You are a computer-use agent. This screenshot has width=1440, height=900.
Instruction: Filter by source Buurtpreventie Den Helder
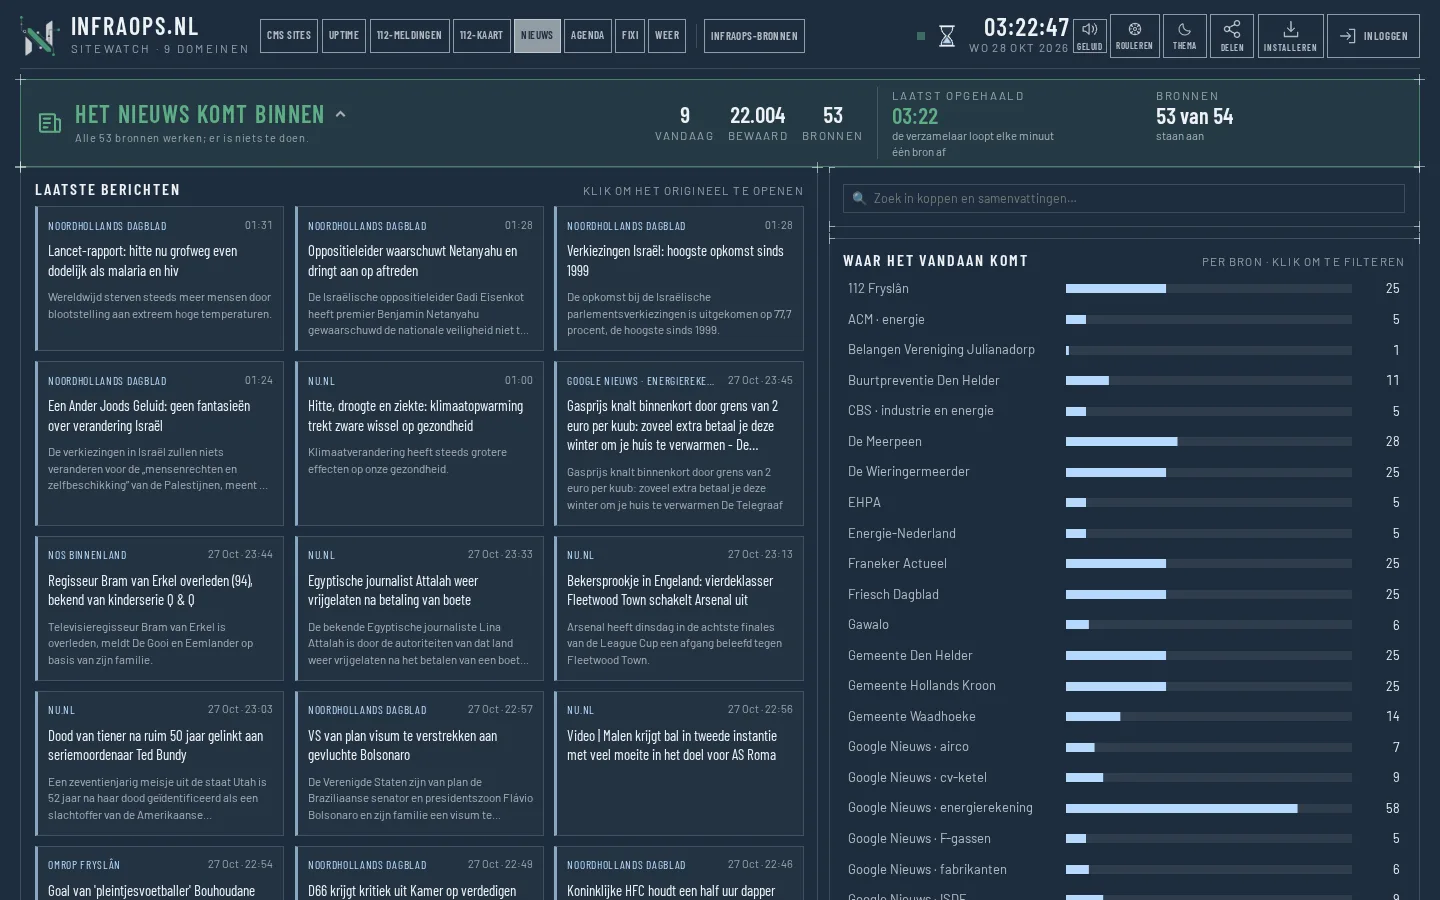point(1124,381)
